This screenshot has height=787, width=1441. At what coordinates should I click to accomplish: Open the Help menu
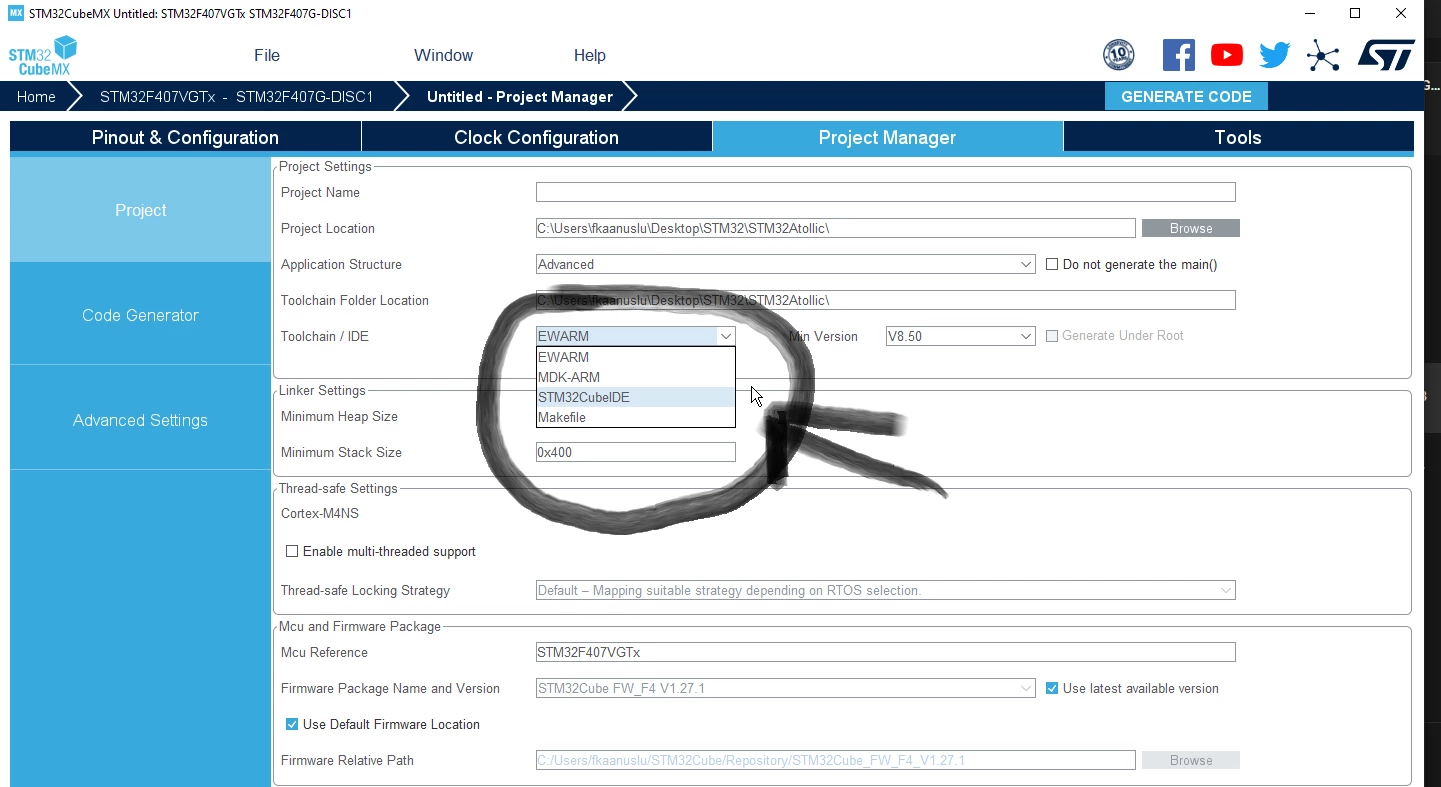(x=590, y=55)
